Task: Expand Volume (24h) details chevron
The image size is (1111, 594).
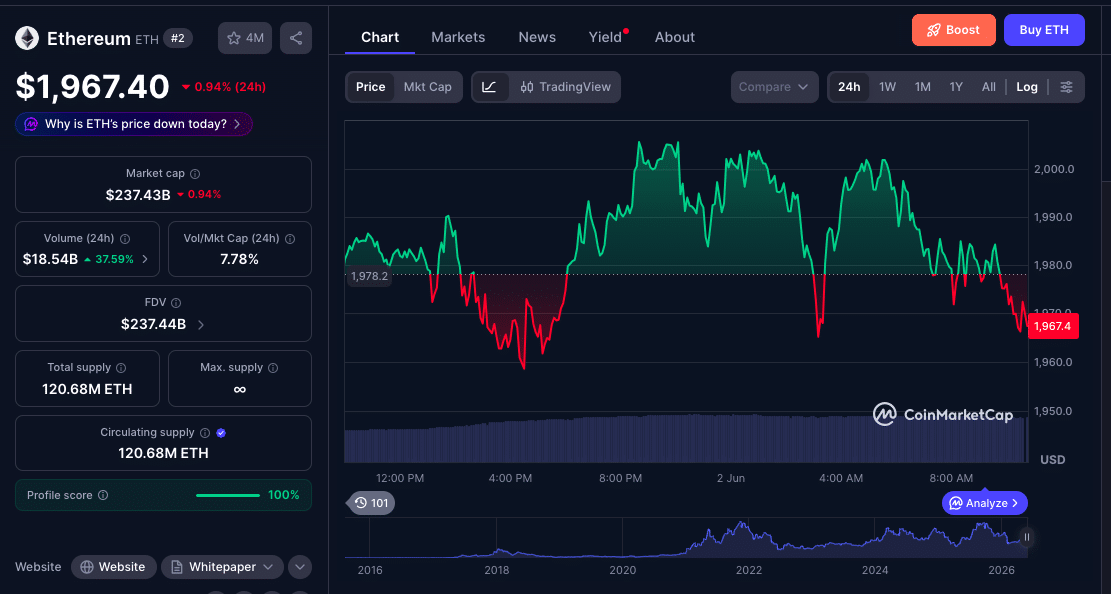Action: pyautogui.click(x=145, y=259)
